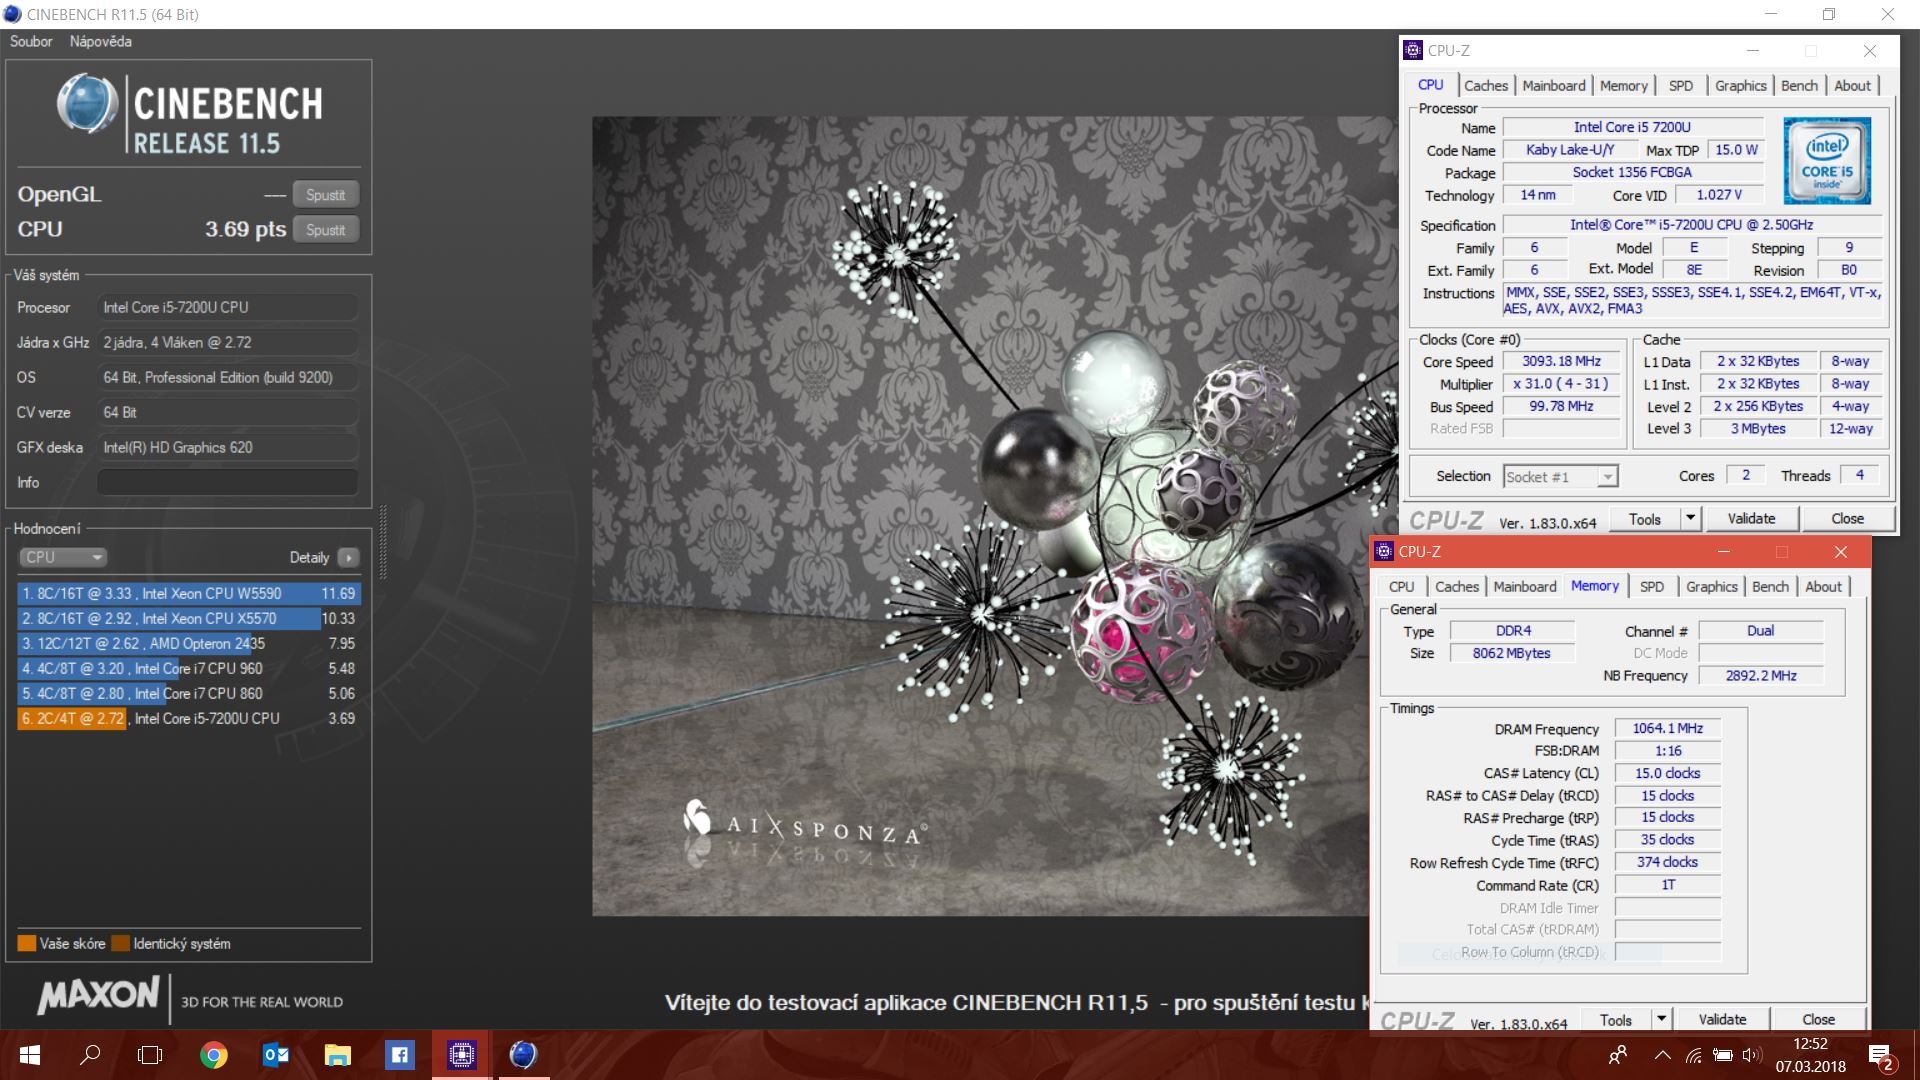Screen dimensions: 1920x1080
Task: Open People icon in system tray
Action: point(1617,1055)
